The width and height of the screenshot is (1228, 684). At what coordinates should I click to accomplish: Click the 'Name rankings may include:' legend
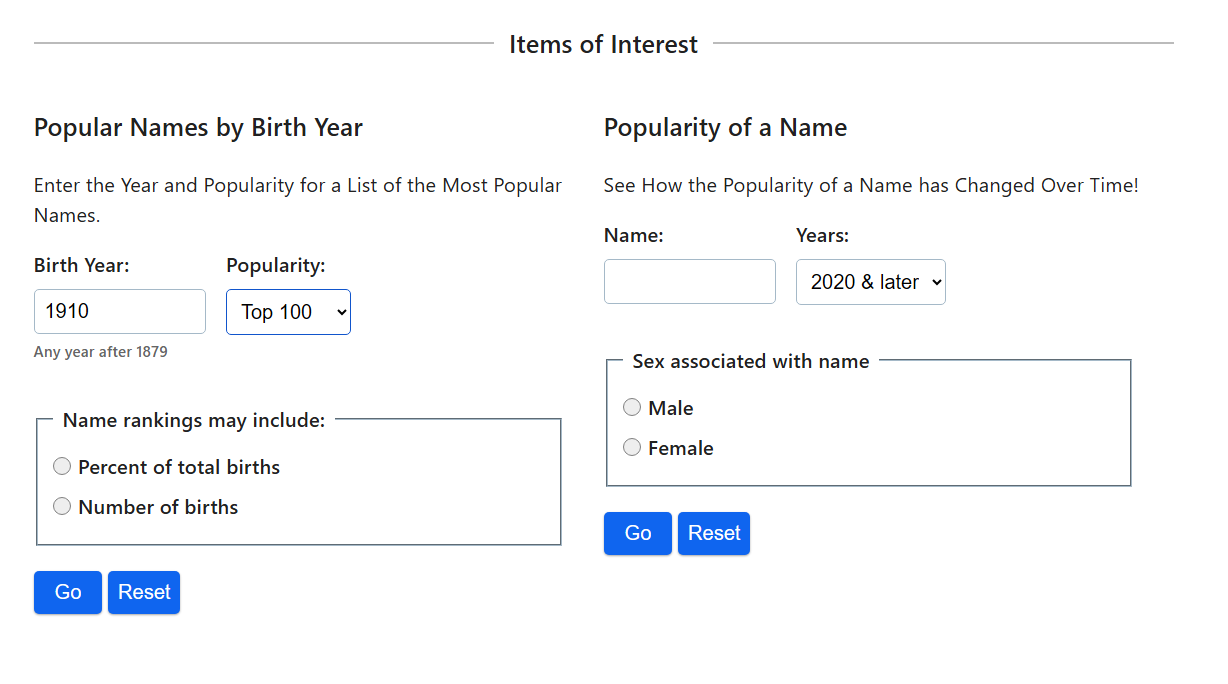194,421
